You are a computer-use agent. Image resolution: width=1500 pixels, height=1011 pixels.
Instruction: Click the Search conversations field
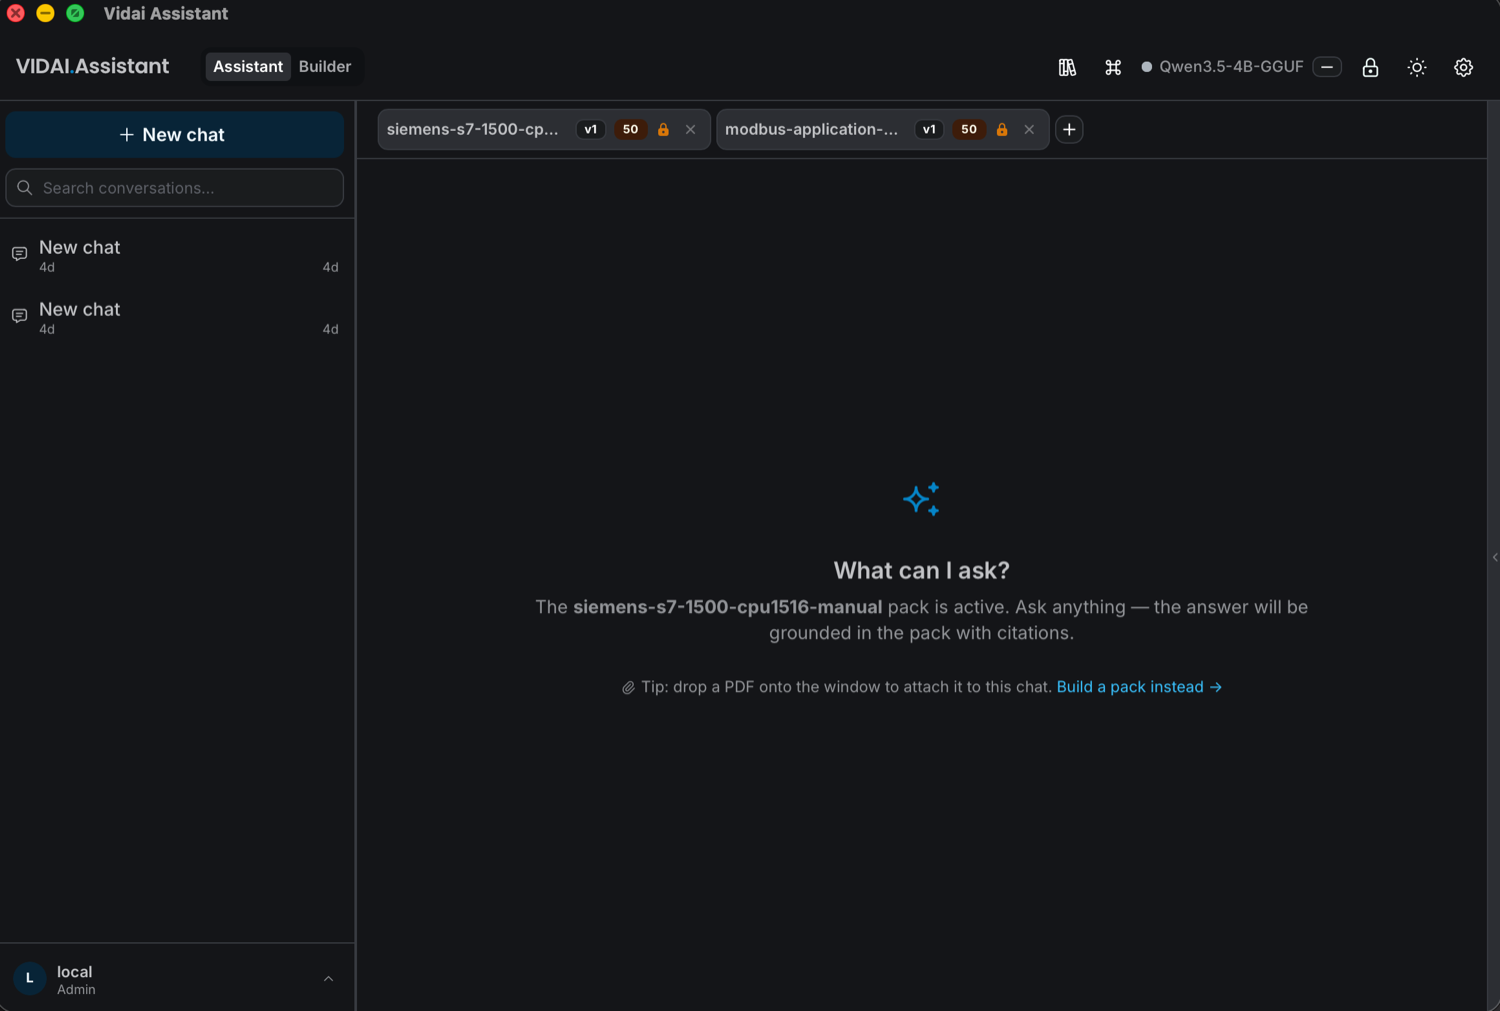point(175,188)
